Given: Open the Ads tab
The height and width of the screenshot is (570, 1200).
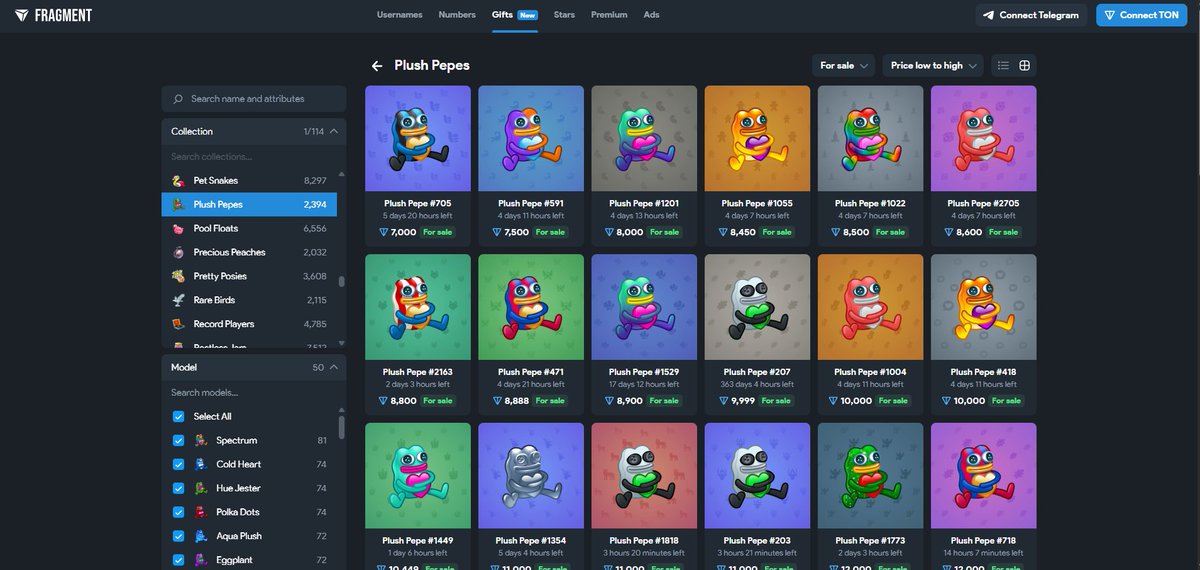Looking at the screenshot, I should (651, 15).
